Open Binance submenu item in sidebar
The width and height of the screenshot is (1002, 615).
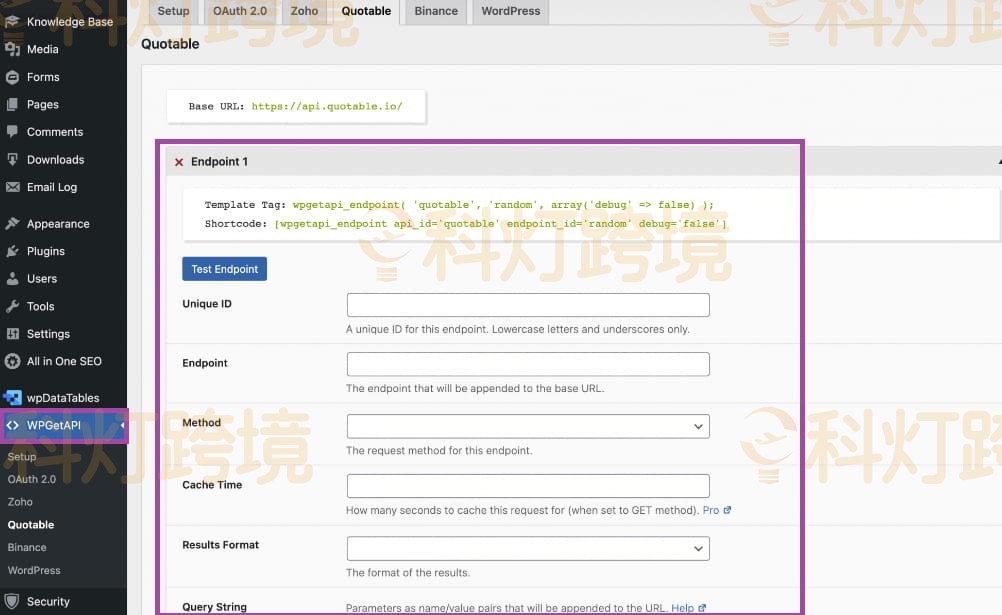[27, 547]
